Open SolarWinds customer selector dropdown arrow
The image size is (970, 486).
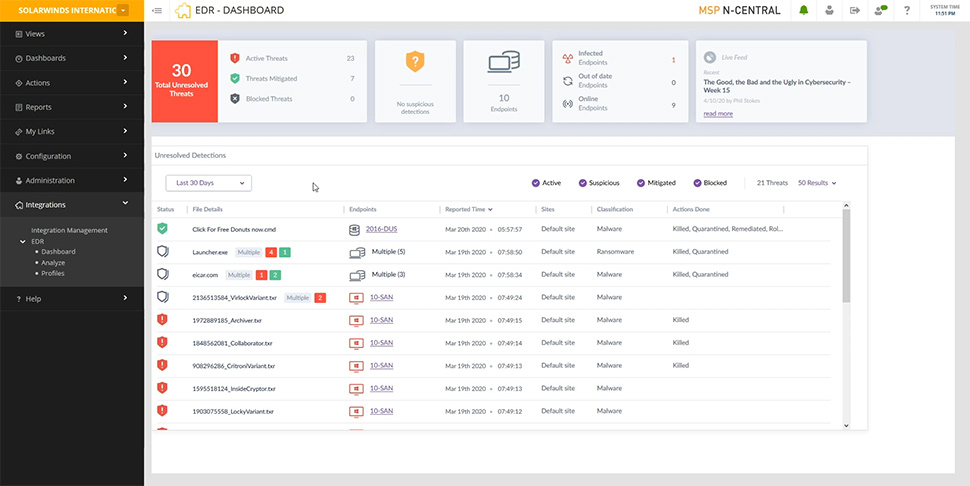(x=124, y=11)
